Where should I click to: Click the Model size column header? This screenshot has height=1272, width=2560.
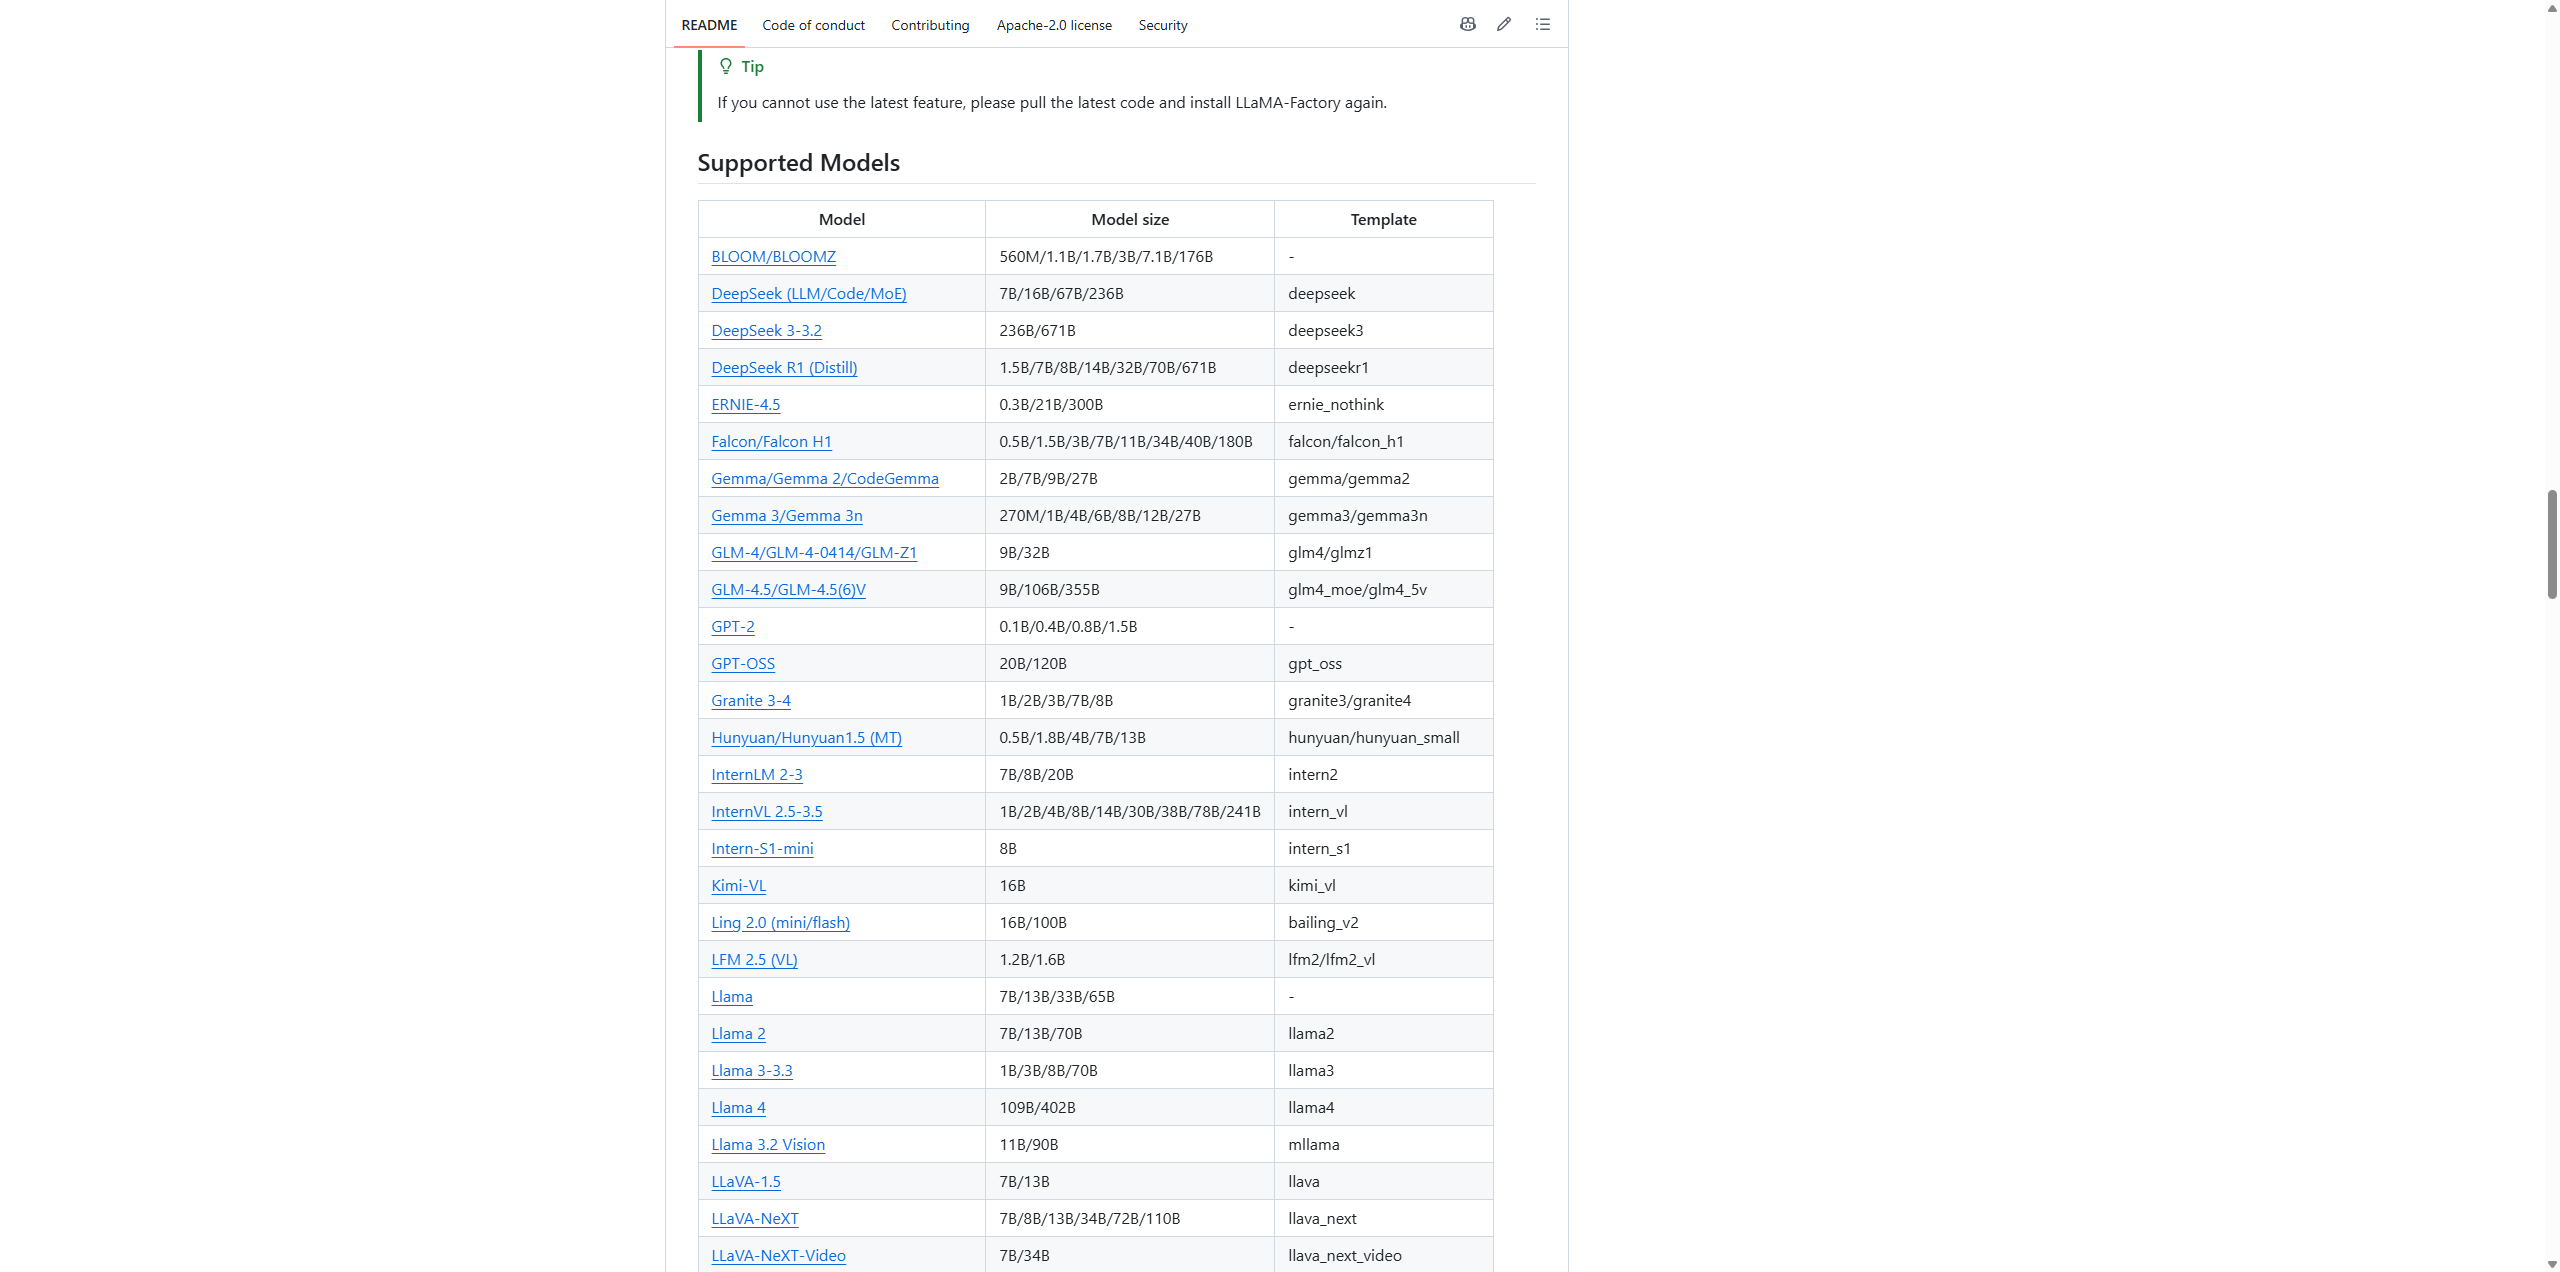pyautogui.click(x=1130, y=219)
